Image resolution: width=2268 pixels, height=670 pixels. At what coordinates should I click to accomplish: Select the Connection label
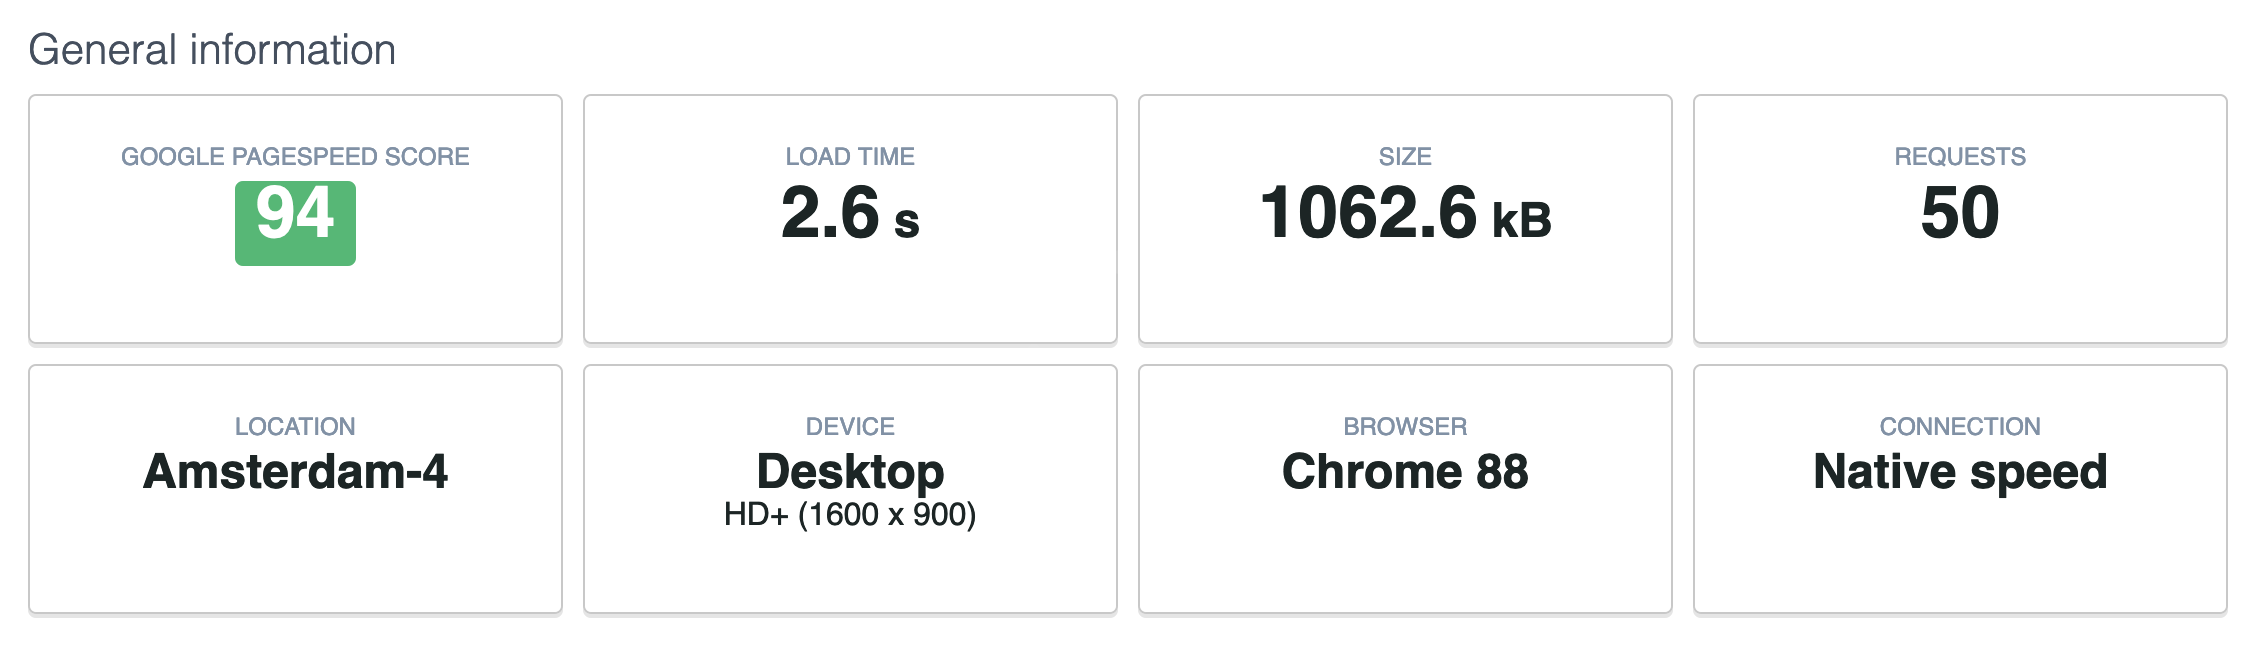click(x=1960, y=427)
